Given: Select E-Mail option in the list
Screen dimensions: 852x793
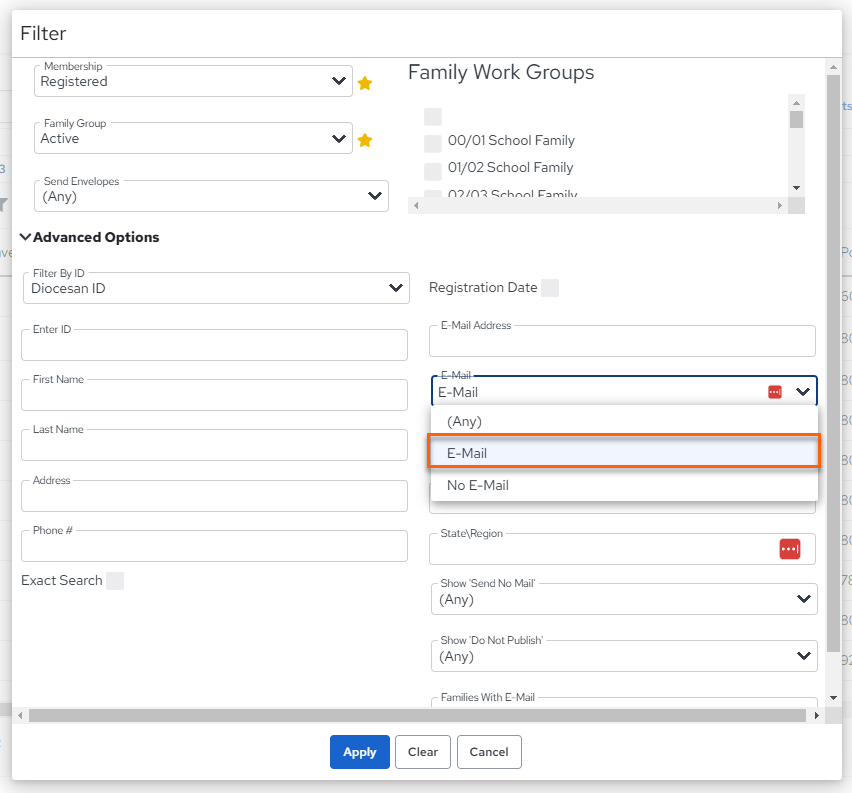Looking at the screenshot, I should click(624, 453).
